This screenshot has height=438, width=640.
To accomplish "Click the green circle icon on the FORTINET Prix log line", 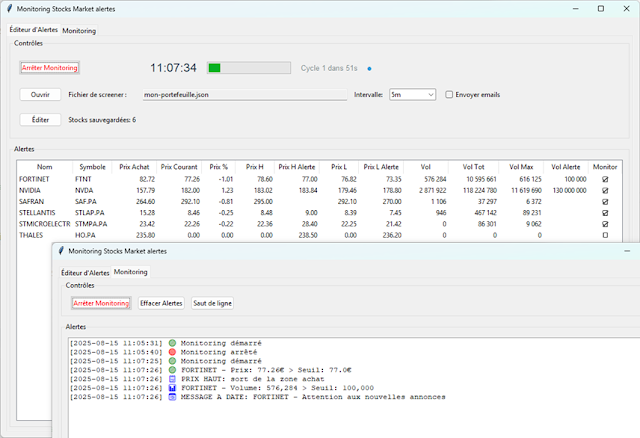I will [172, 370].
